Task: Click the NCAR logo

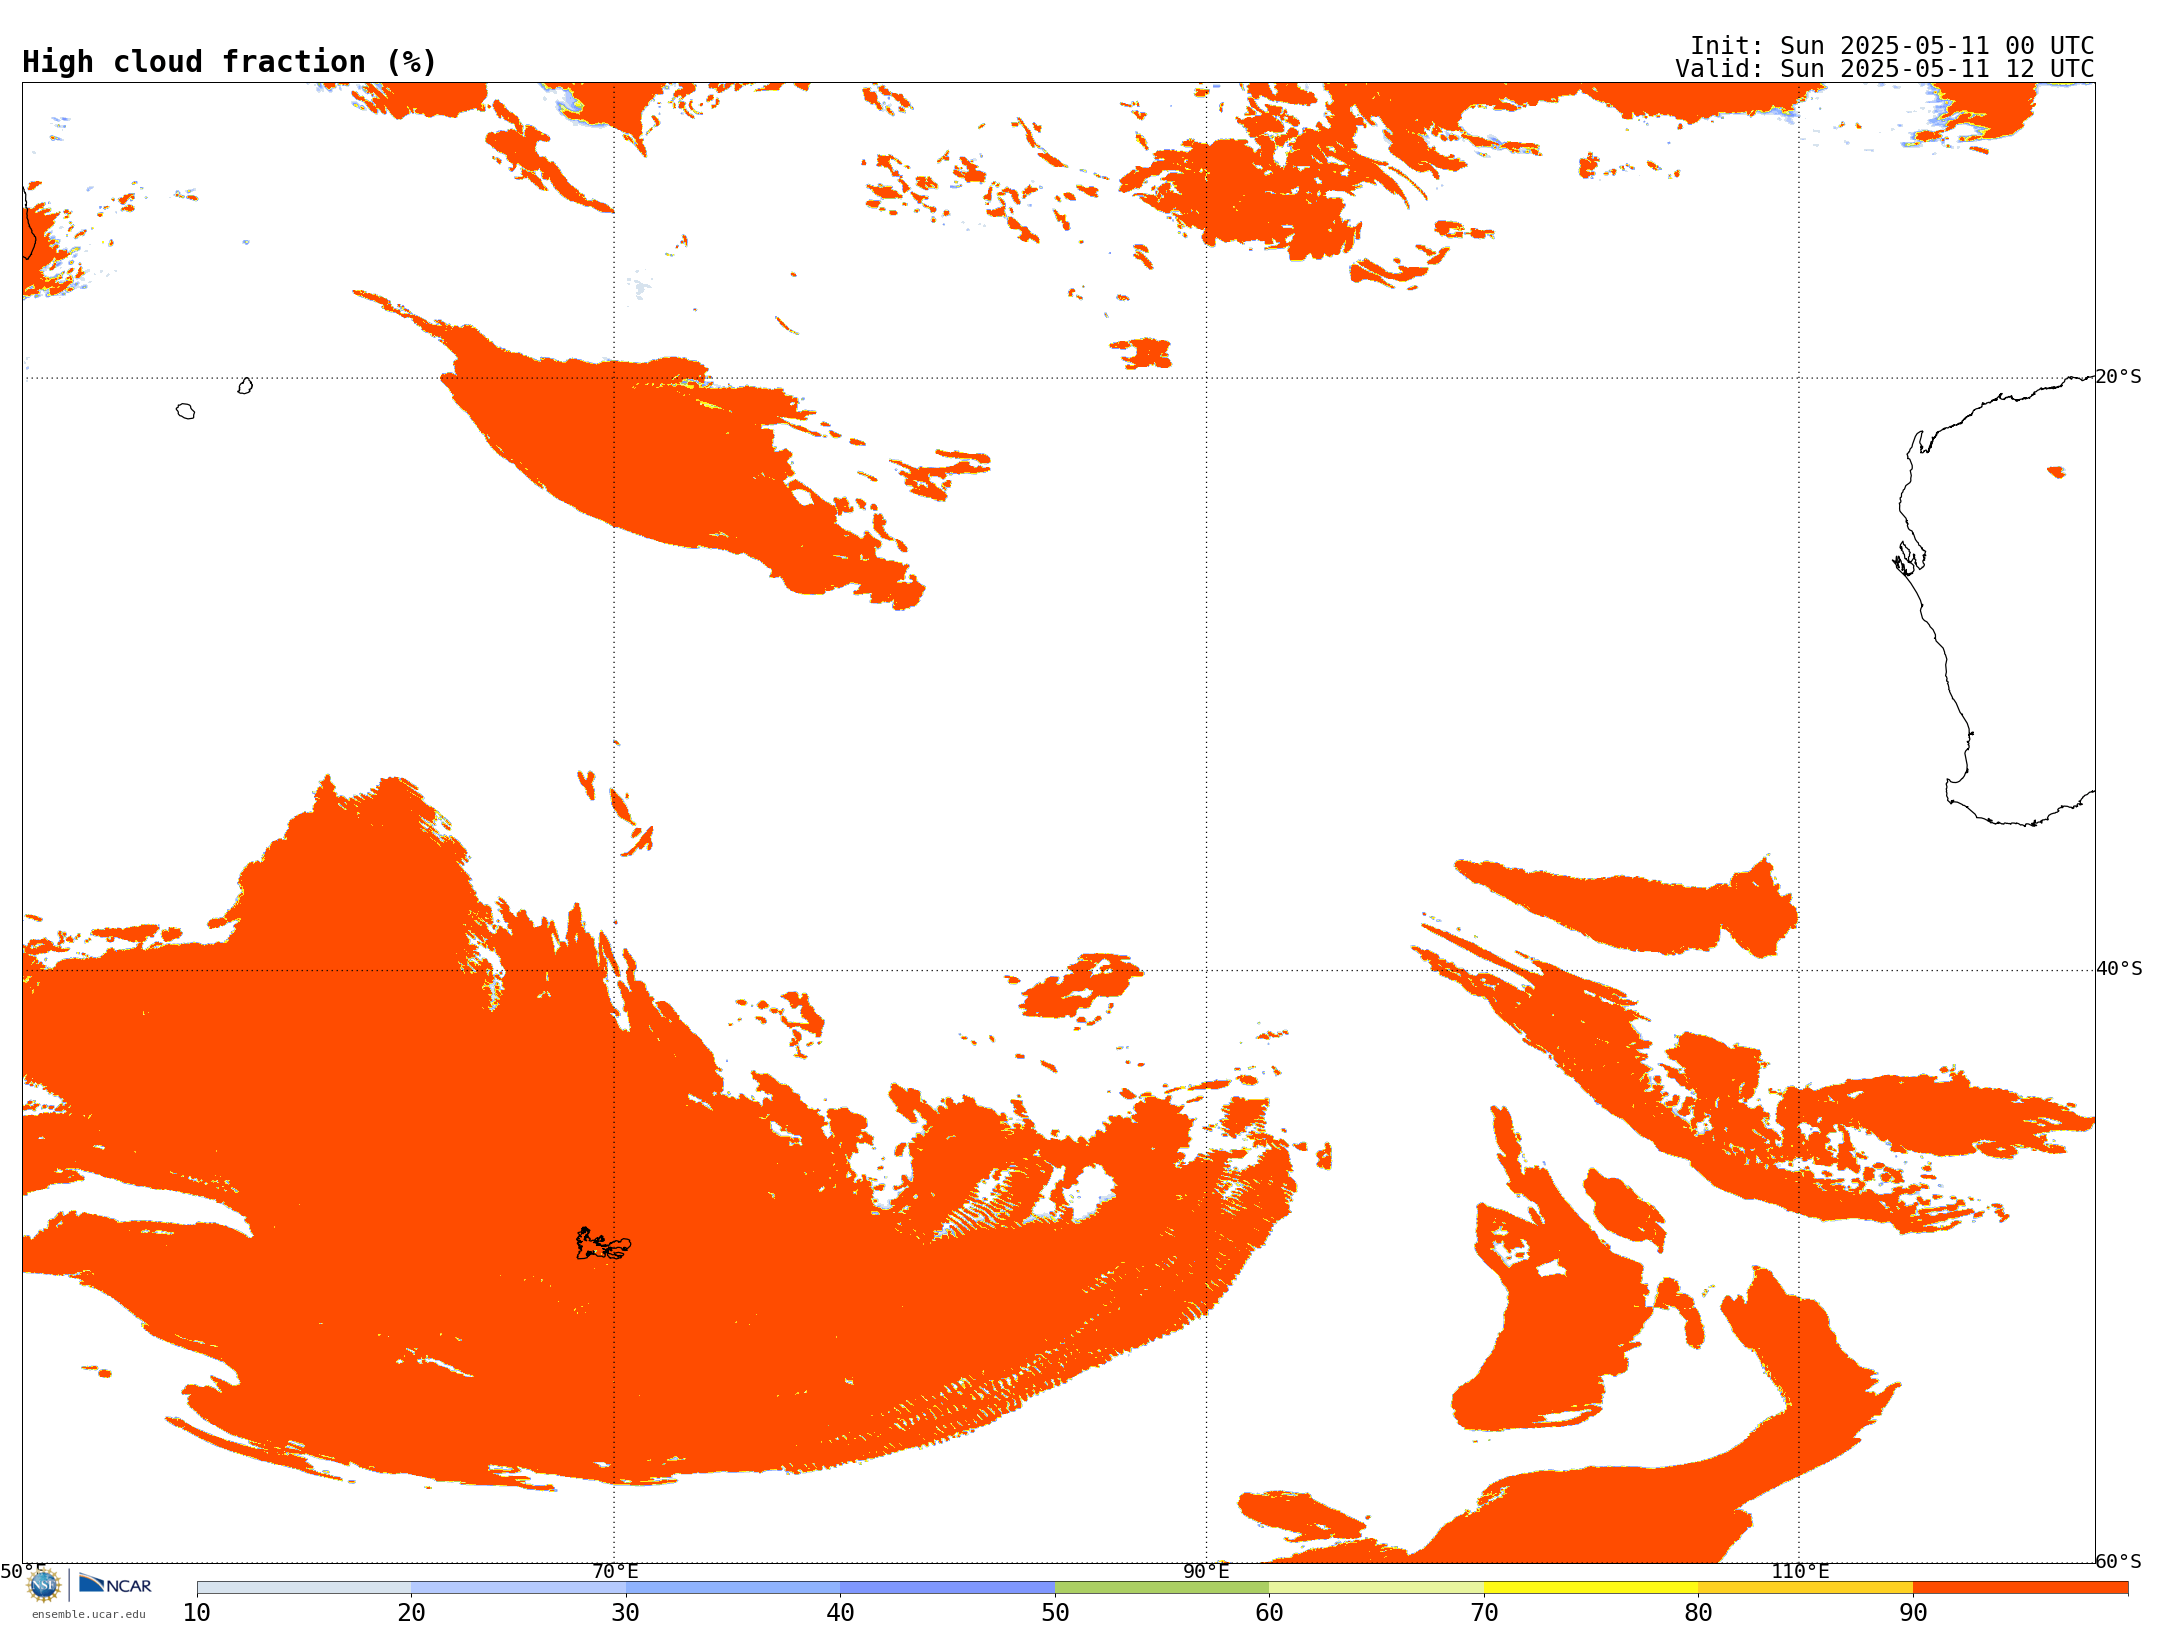Action: pyautogui.click(x=115, y=1584)
